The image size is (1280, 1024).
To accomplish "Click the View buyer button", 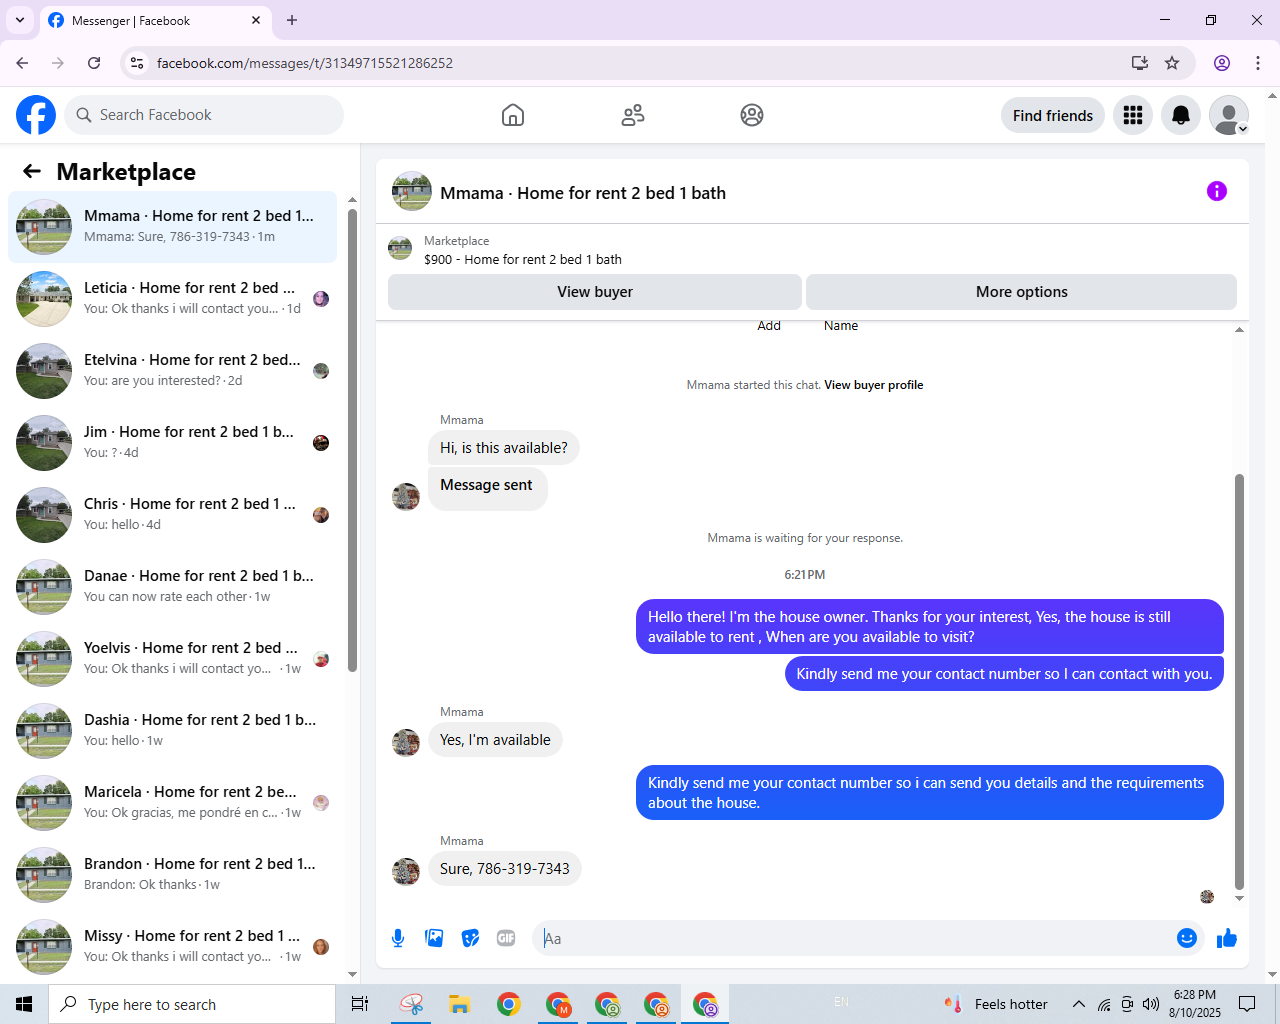I will 595,292.
